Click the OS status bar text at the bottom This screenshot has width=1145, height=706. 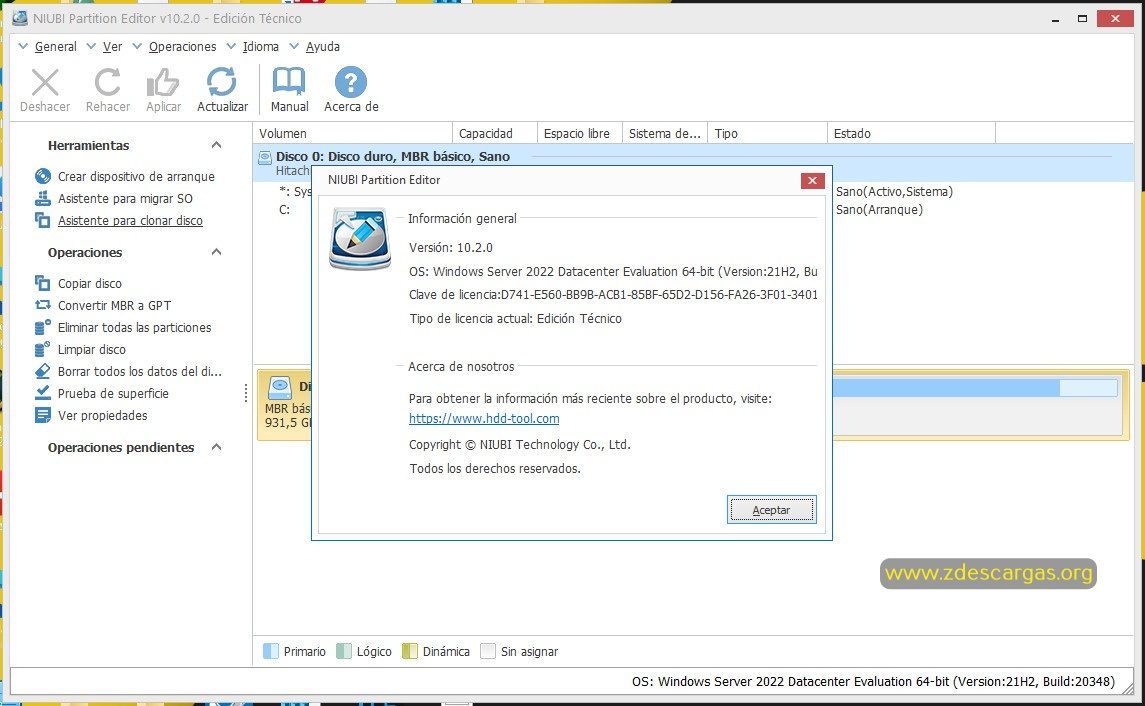click(x=873, y=681)
